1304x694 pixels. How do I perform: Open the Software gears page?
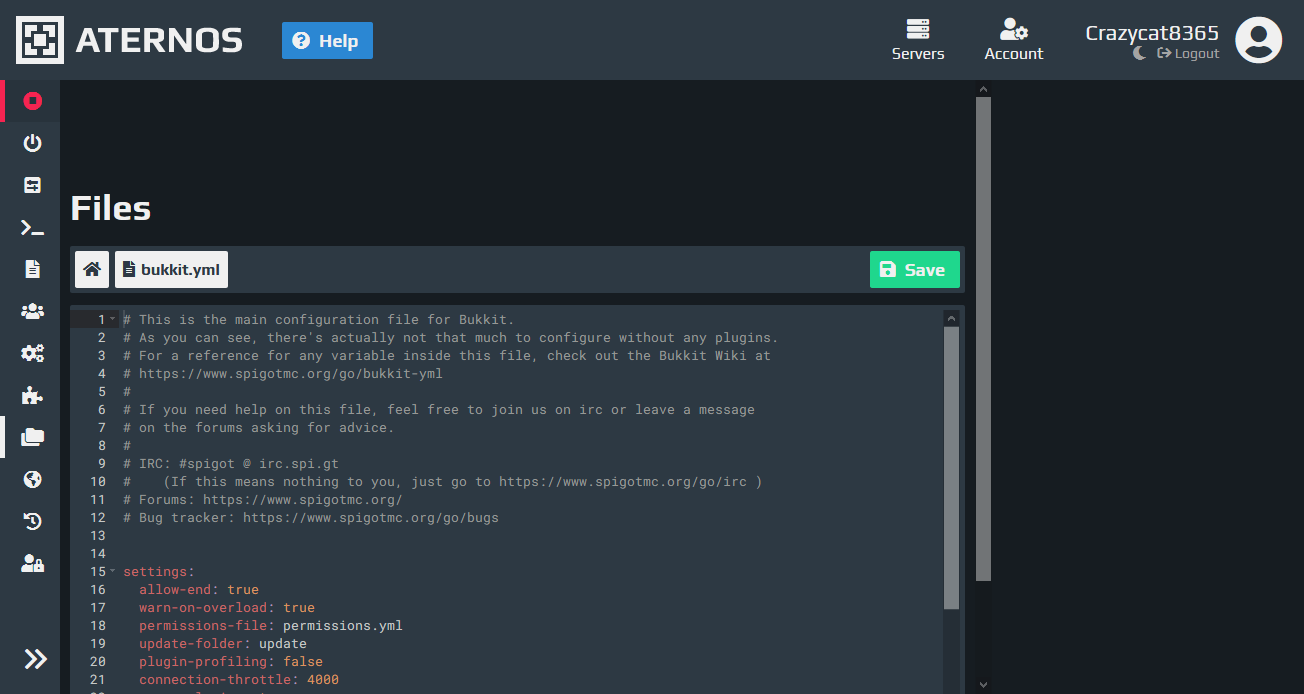pyautogui.click(x=33, y=353)
